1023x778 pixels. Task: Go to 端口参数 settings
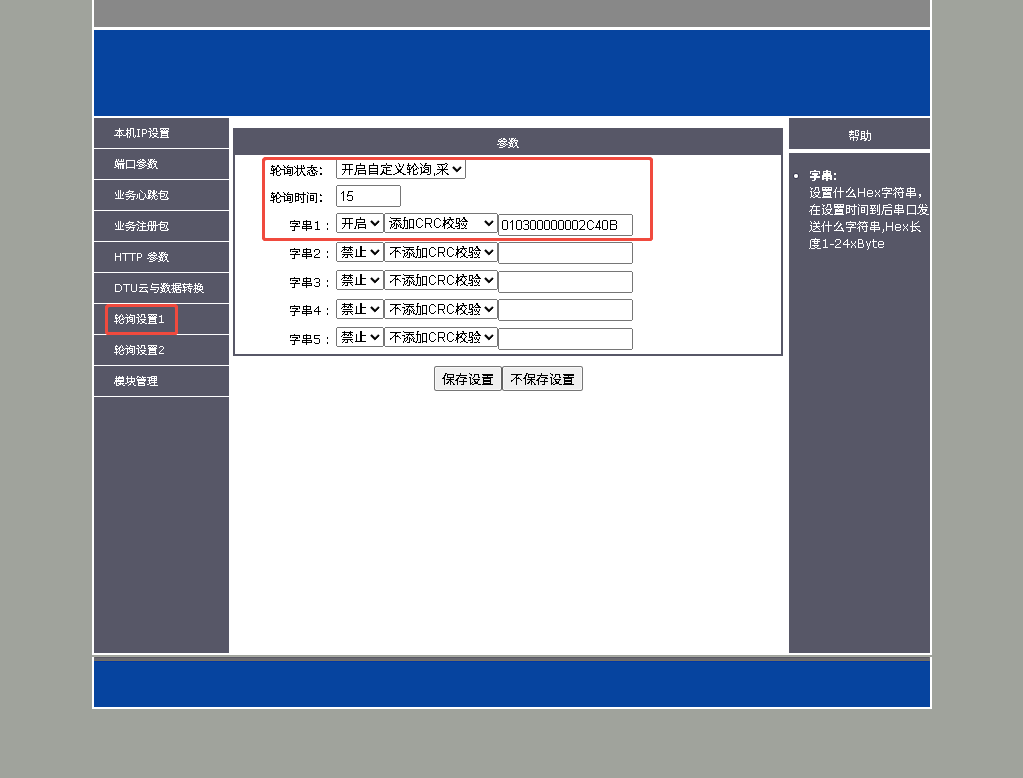tap(136, 164)
